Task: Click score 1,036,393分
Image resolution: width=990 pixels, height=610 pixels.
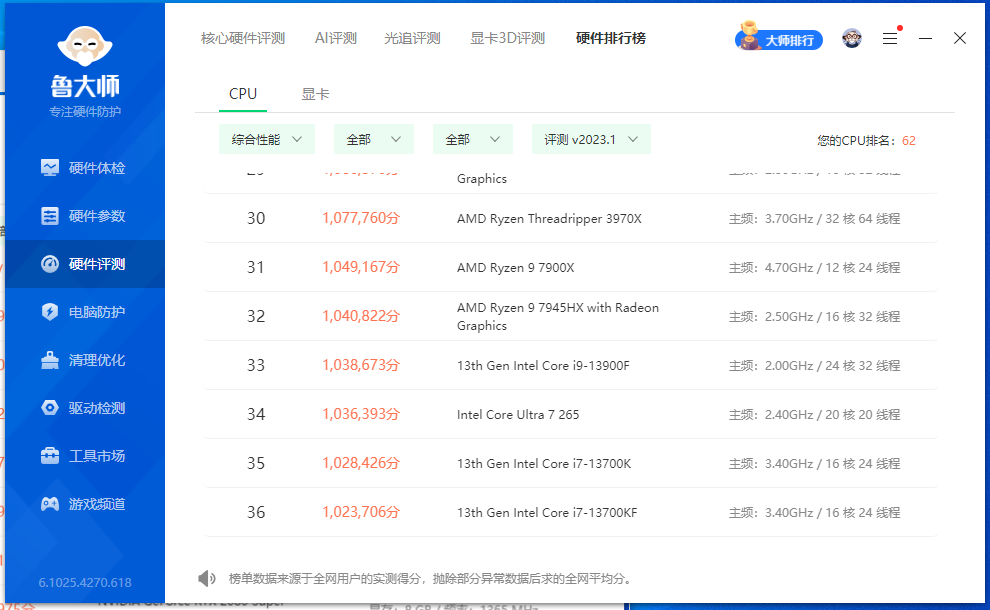Action: 361,414
